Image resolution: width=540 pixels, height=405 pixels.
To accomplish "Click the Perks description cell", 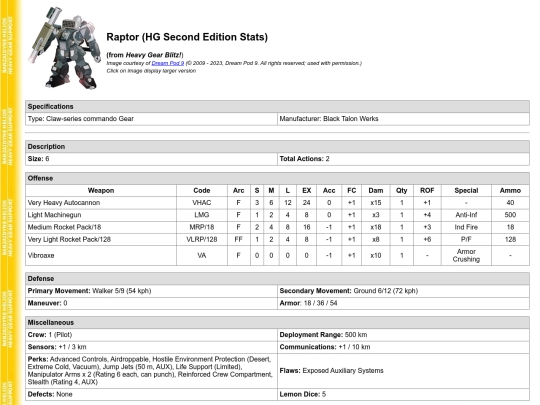I will pyautogui.click(x=151, y=371).
